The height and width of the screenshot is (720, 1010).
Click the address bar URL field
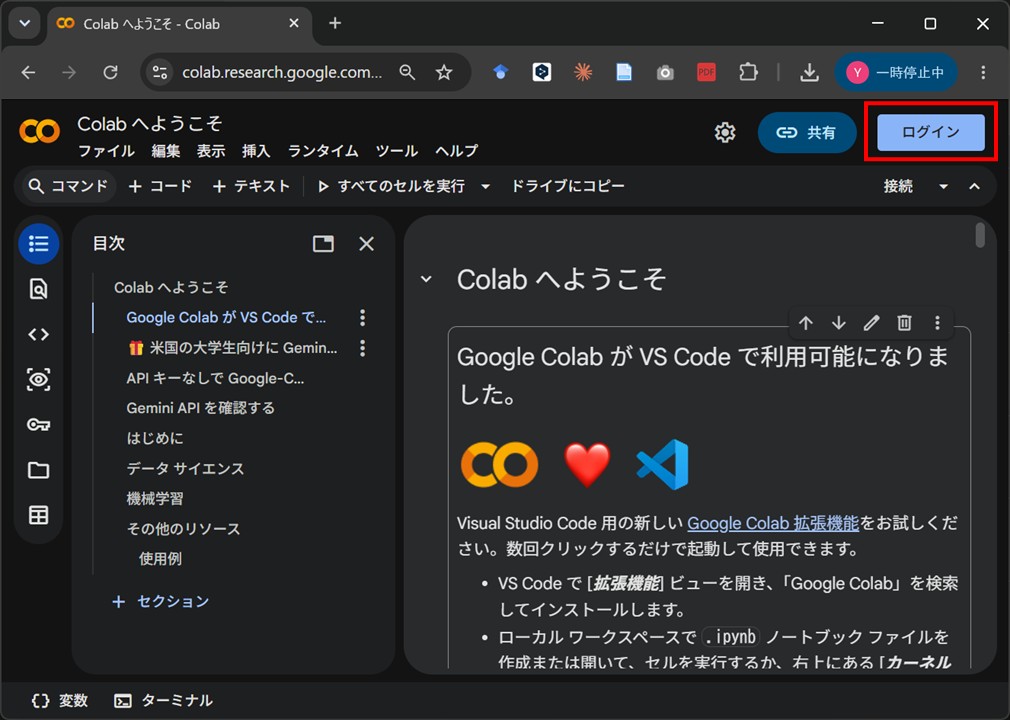281,72
